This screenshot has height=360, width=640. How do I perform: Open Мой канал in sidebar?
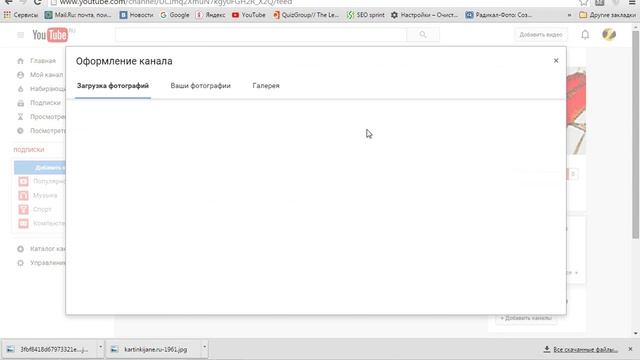(47, 75)
